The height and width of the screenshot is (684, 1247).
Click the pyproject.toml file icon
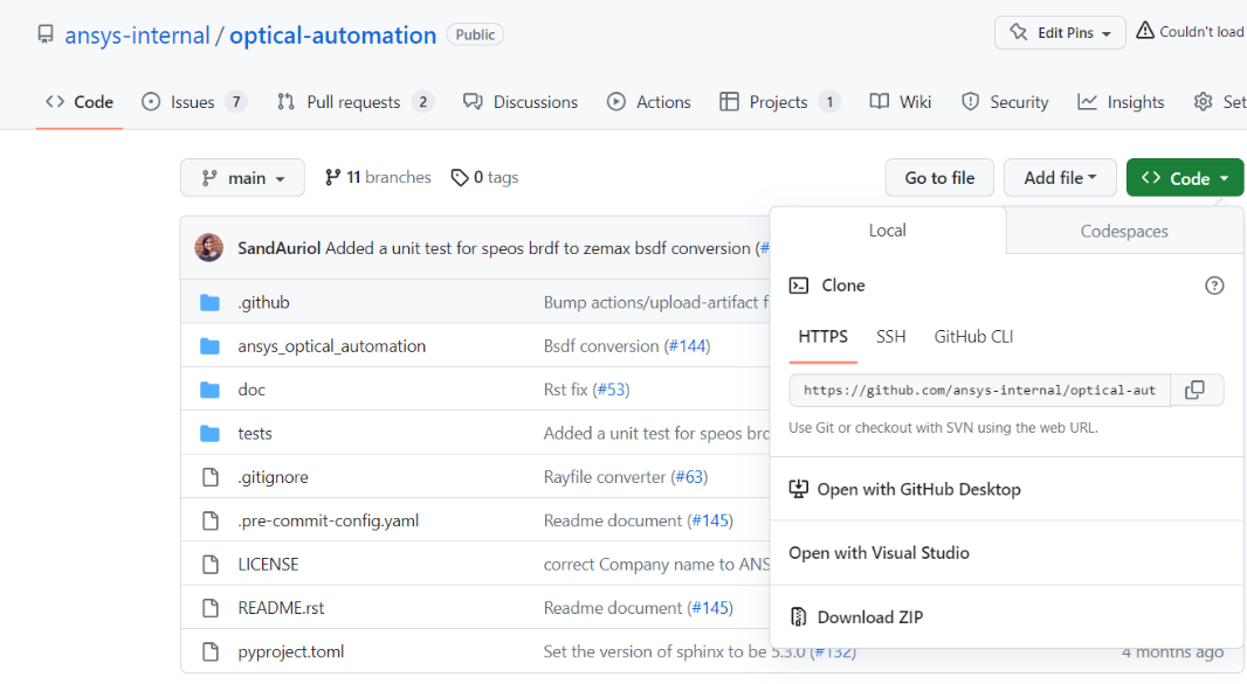coord(210,652)
